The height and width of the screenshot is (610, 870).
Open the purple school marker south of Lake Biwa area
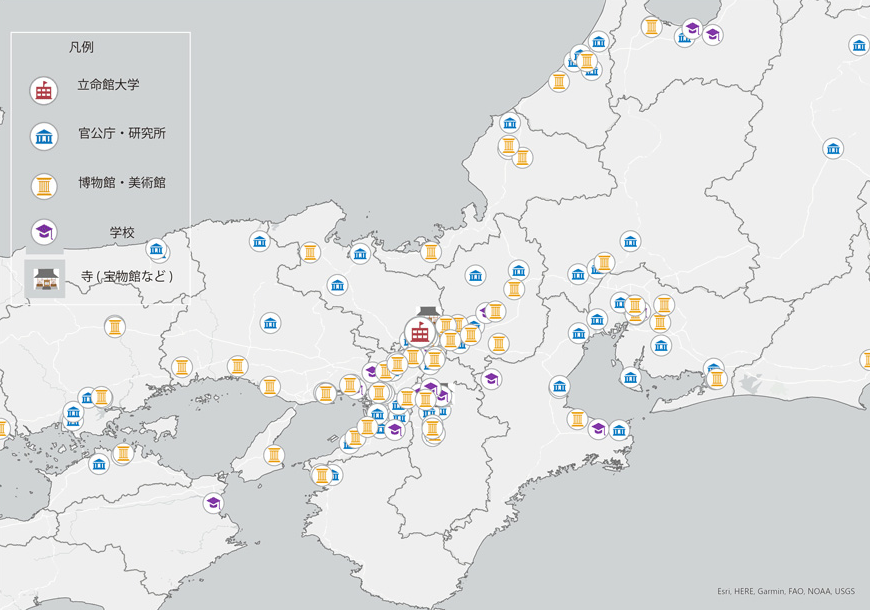pyautogui.click(x=491, y=380)
